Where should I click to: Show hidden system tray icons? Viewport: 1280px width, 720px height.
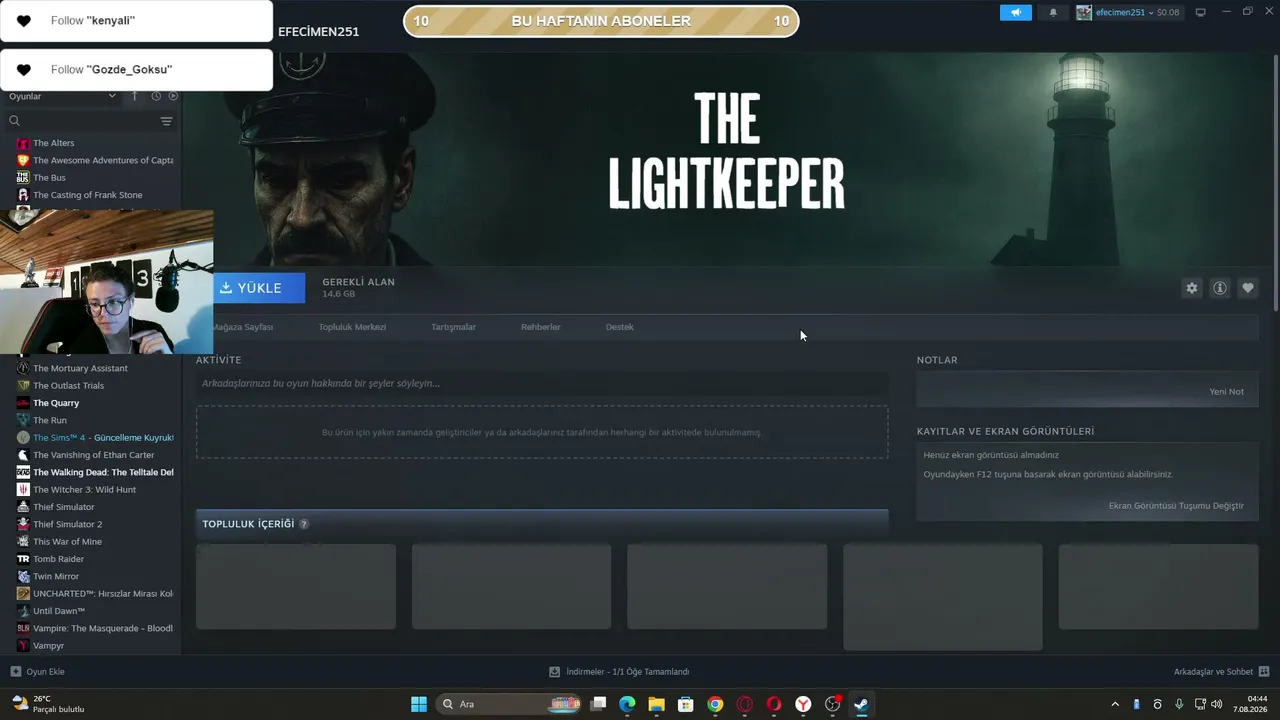point(1115,704)
